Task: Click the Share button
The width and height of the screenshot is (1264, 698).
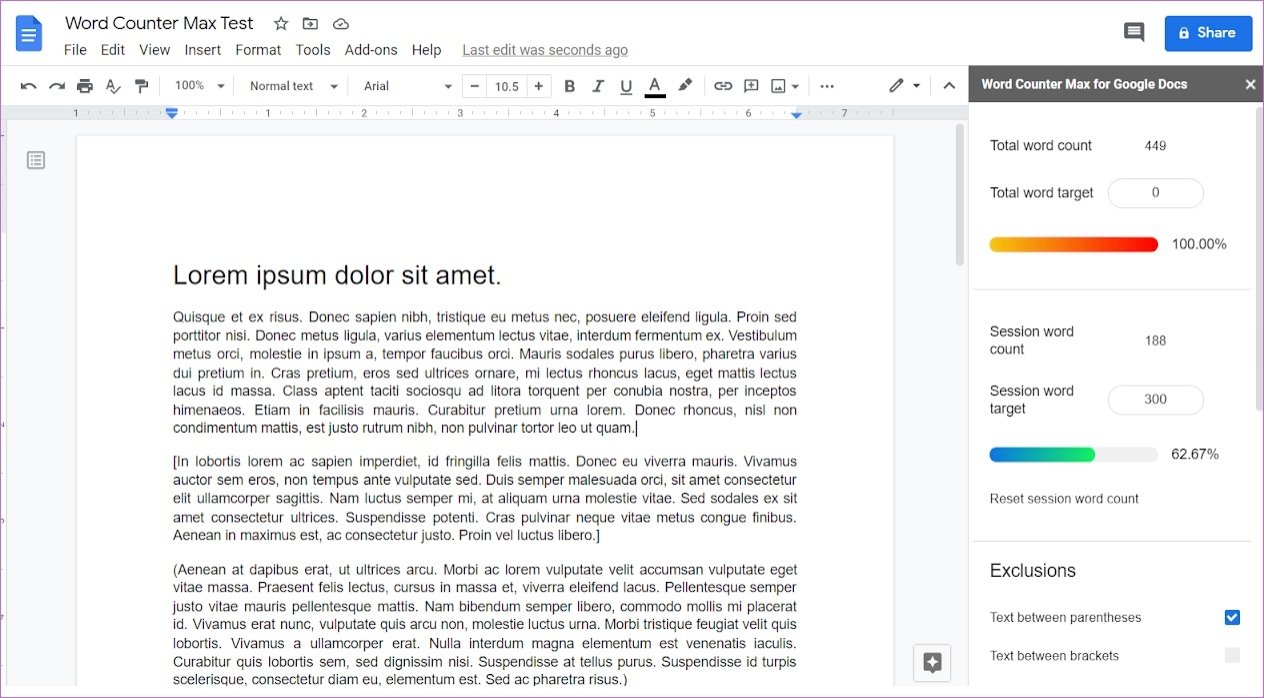Action: (1208, 33)
